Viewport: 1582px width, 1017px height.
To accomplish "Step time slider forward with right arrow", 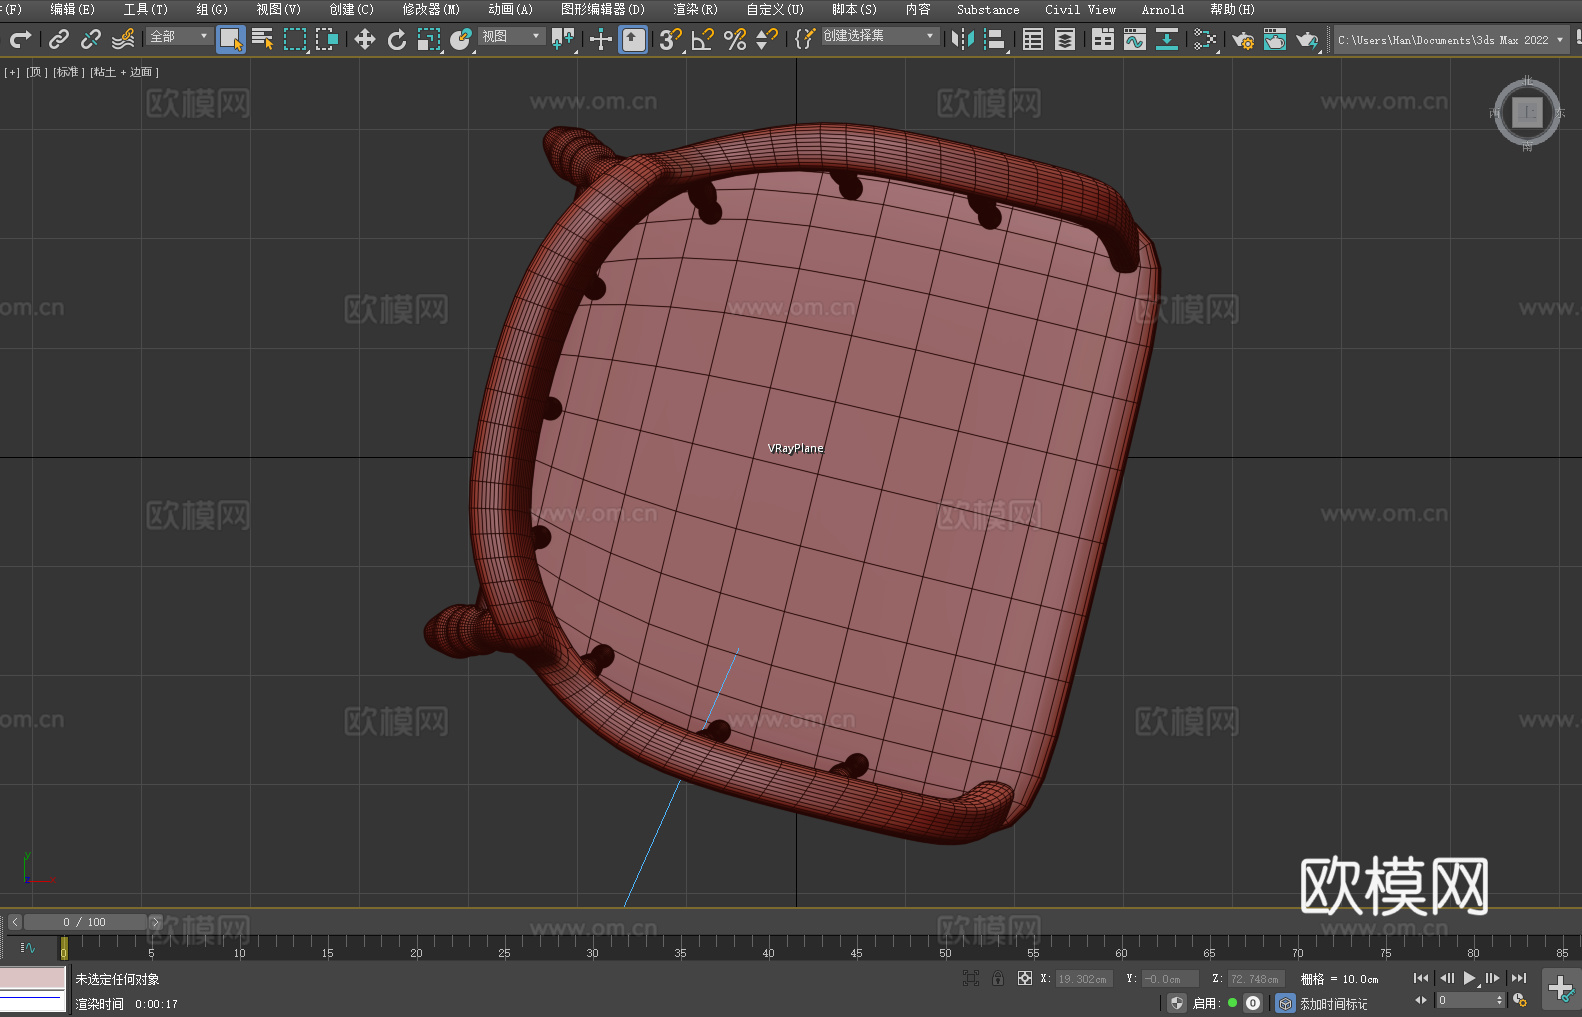I will [x=155, y=922].
